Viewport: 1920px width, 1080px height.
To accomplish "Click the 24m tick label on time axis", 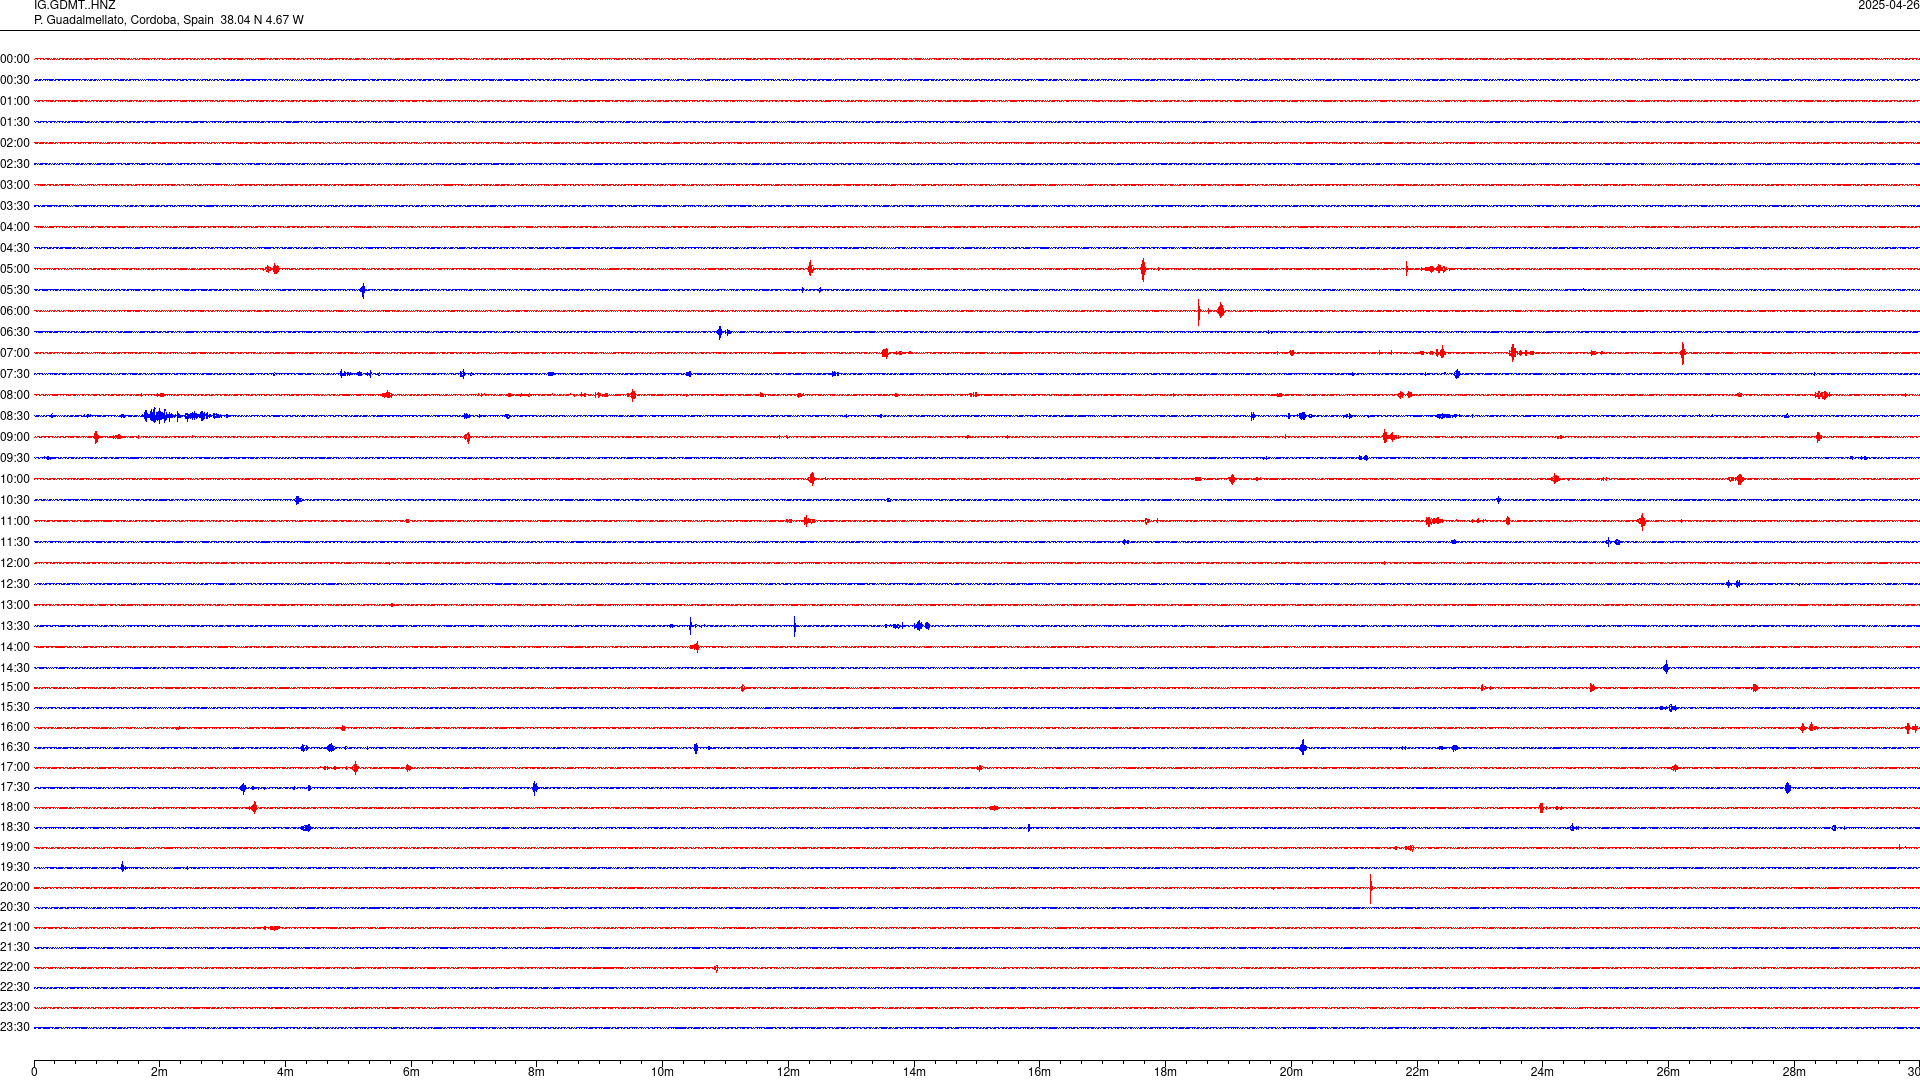I will 1542,1072.
